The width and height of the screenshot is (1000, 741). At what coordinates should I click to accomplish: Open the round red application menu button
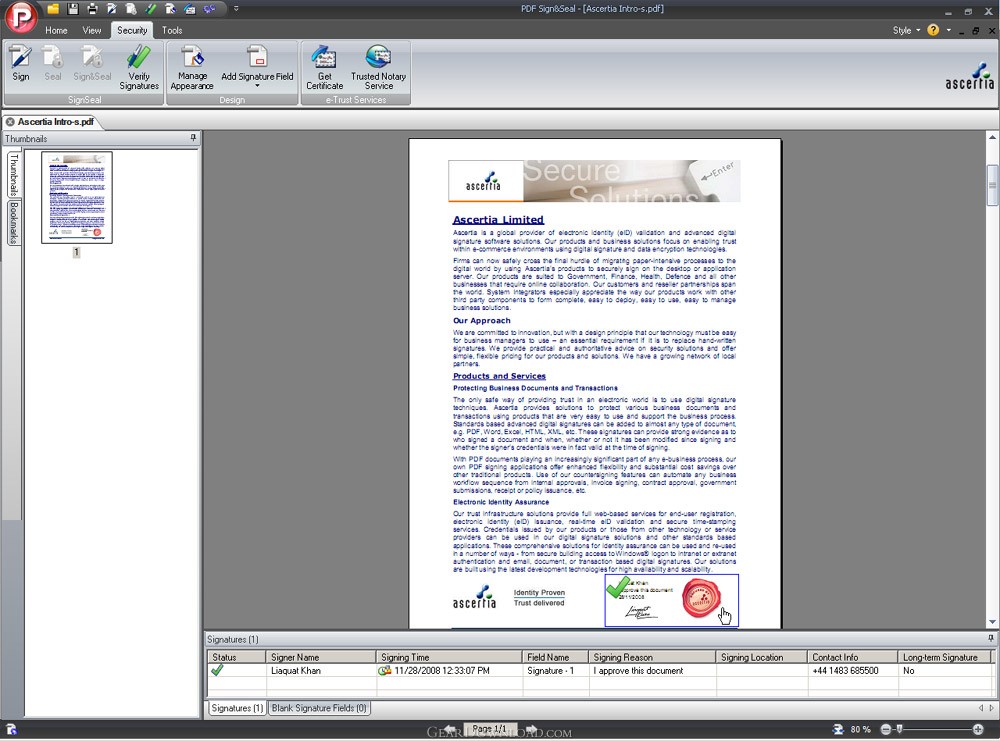coord(20,17)
